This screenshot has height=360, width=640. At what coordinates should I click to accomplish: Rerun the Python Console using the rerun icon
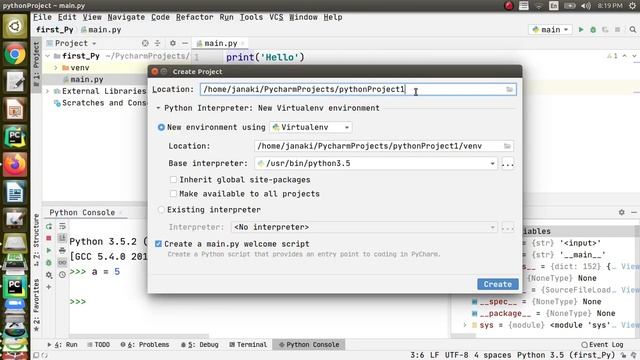coord(49,226)
